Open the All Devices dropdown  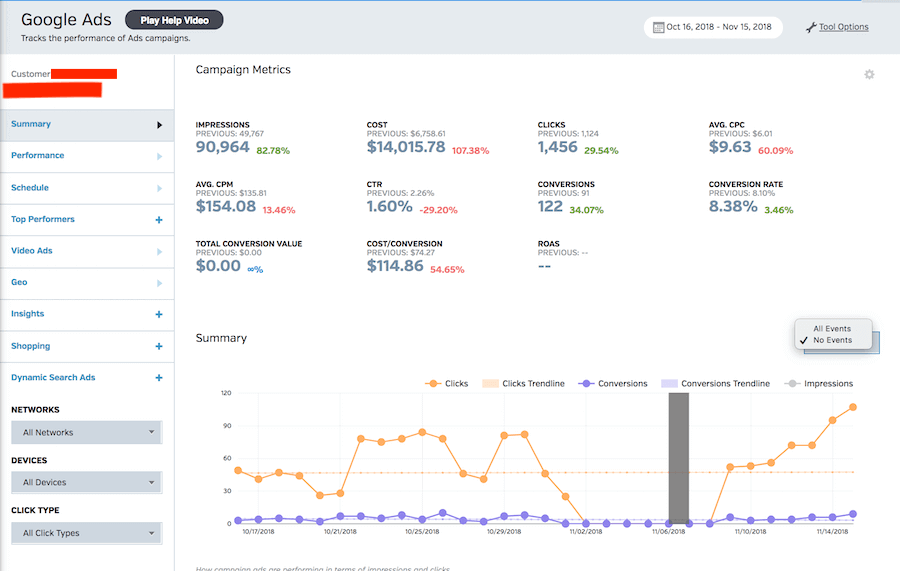(x=86, y=483)
